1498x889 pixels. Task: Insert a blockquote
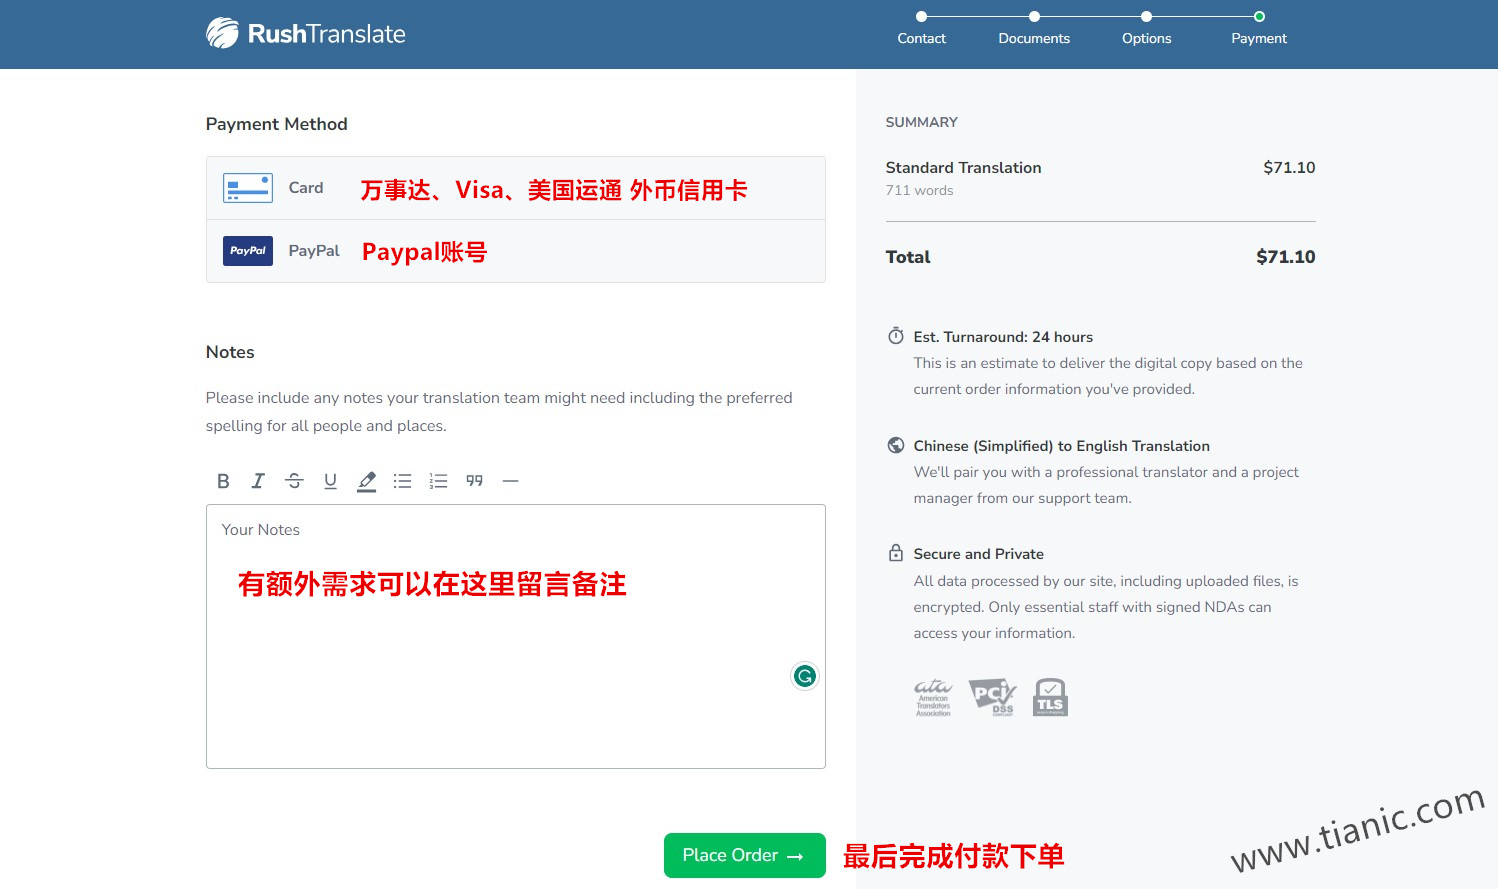[x=474, y=481]
